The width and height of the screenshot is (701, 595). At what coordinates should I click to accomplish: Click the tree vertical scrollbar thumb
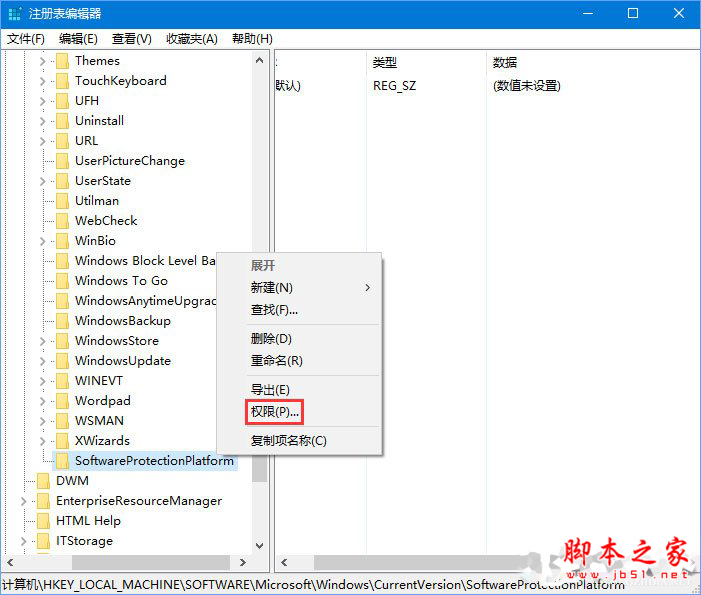(259, 469)
